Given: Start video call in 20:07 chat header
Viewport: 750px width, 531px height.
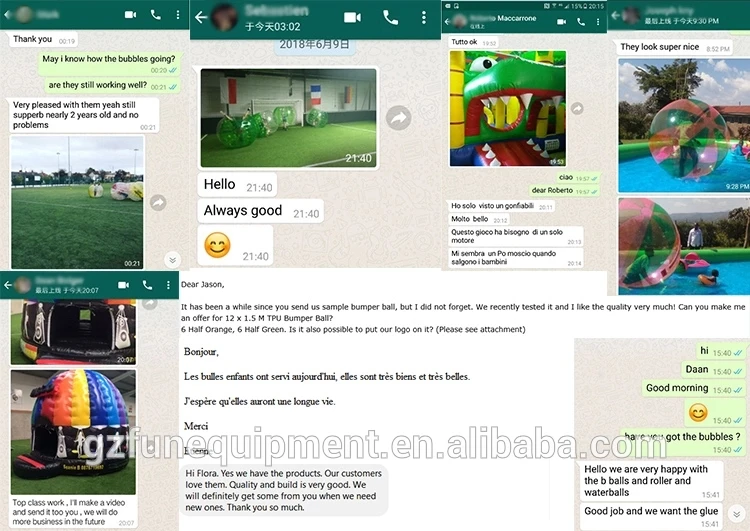Looking at the screenshot, I should (x=123, y=285).
